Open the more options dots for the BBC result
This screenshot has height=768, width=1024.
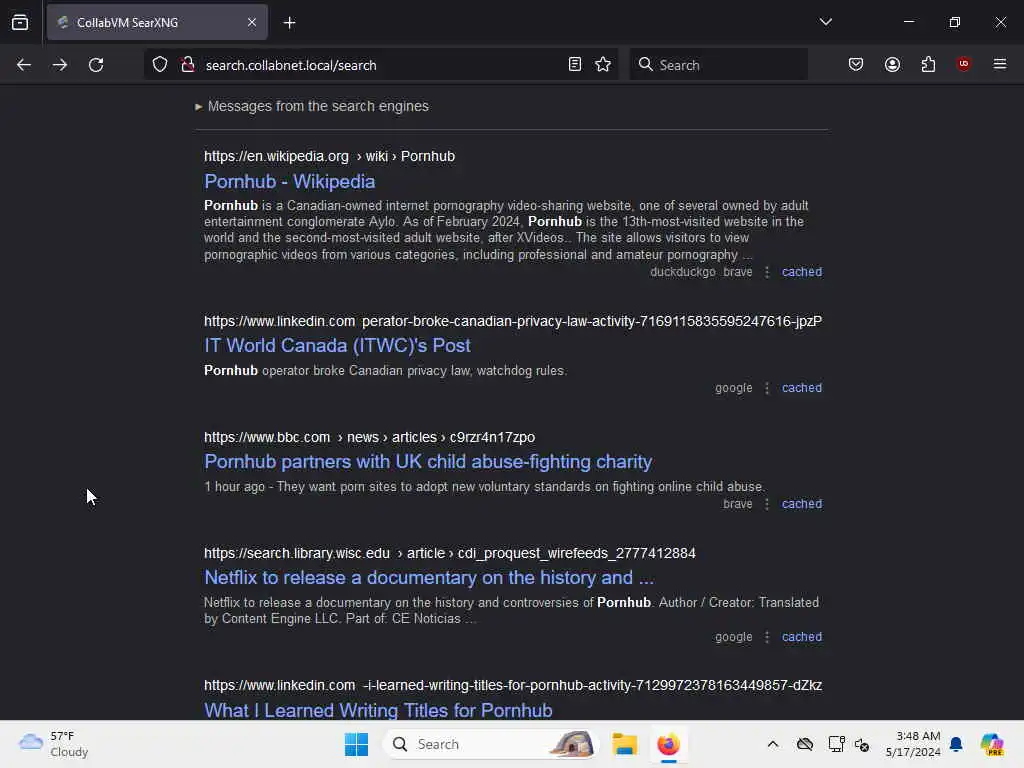tap(767, 504)
